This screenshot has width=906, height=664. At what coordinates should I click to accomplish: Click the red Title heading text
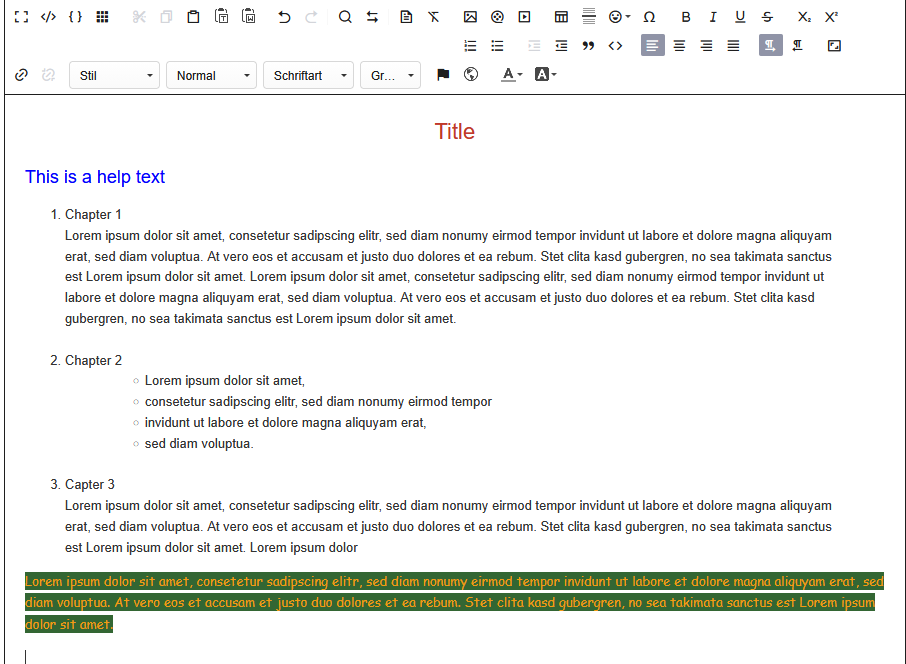pyautogui.click(x=454, y=132)
